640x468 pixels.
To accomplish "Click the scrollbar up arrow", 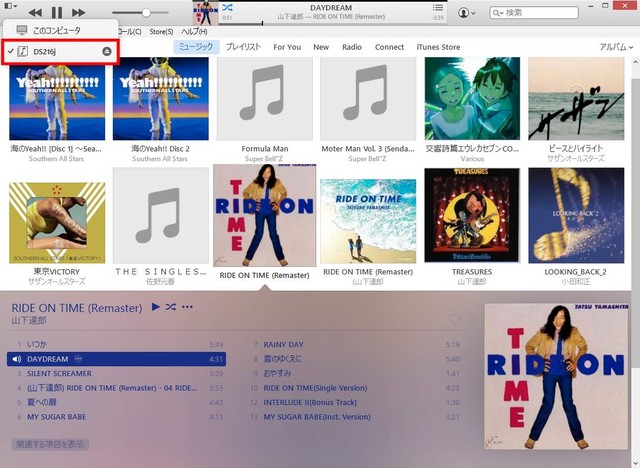I will [636, 62].
